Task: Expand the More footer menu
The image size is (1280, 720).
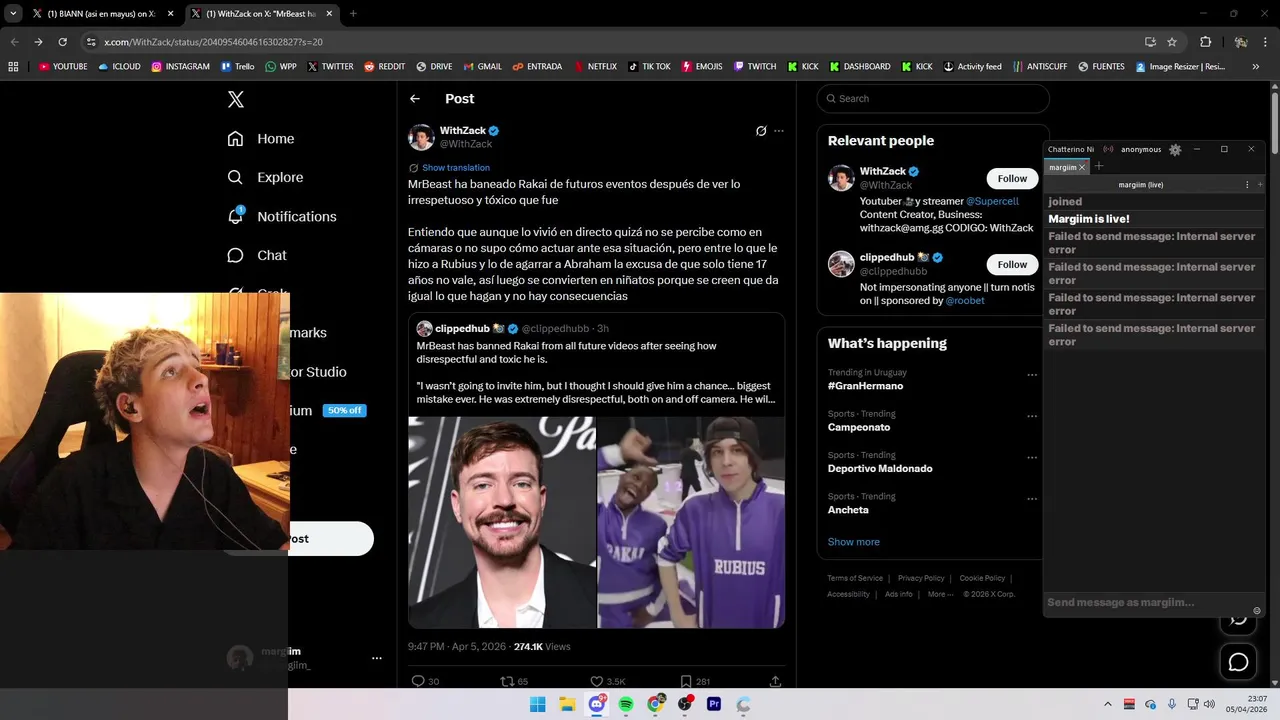Action: pyautogui.click(x=940, y=594)
